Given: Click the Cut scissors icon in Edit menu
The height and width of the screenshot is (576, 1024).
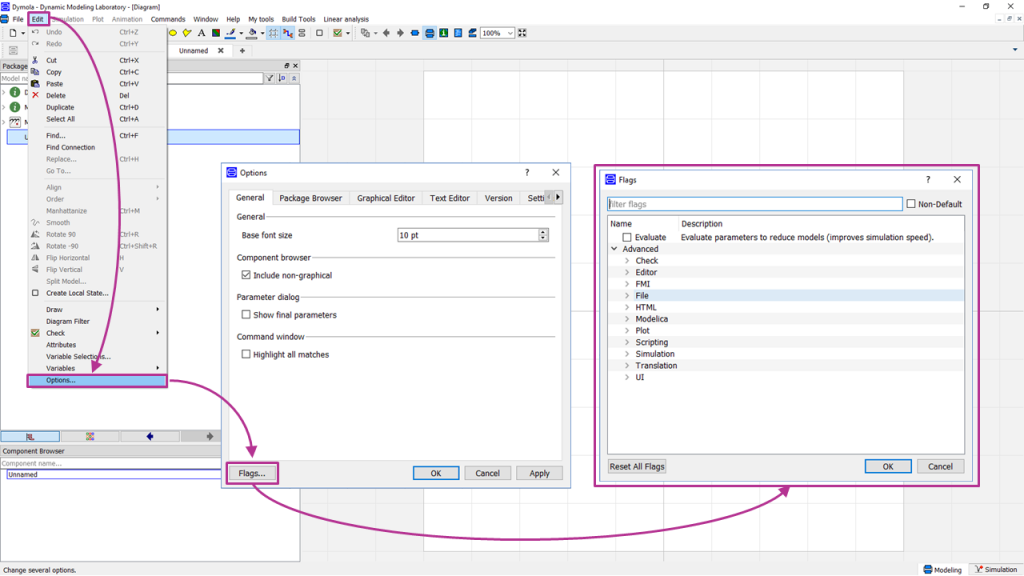Looking at the screenshot, I should coord(35,60).
